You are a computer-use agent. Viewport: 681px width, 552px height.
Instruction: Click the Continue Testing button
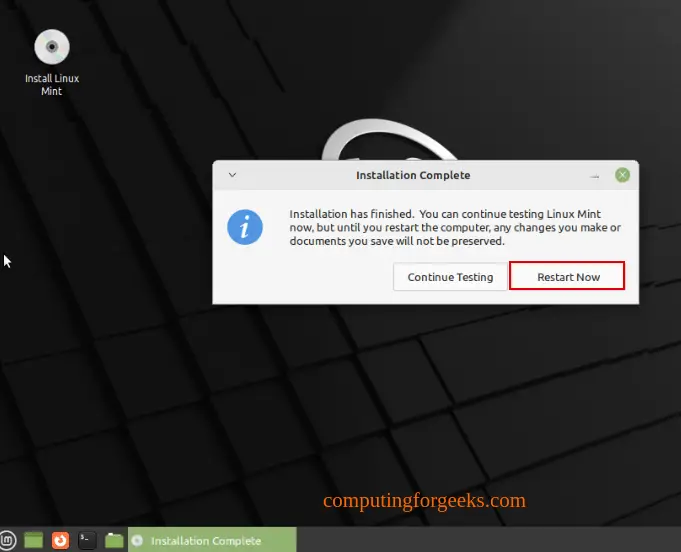pyautogui.click(x=450, y=277)
